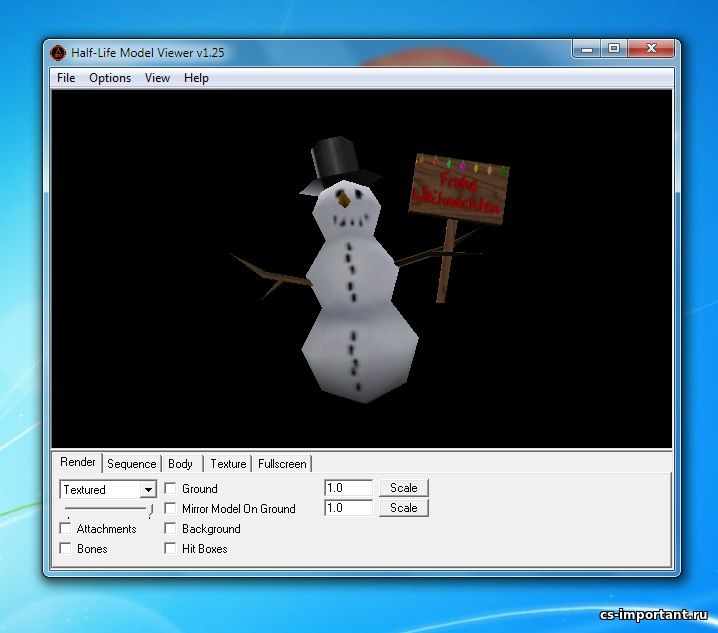Click the Half-Life Model Viewer title bar icon
Viewport: 718px width, 633px height.
tap(58, 52)
